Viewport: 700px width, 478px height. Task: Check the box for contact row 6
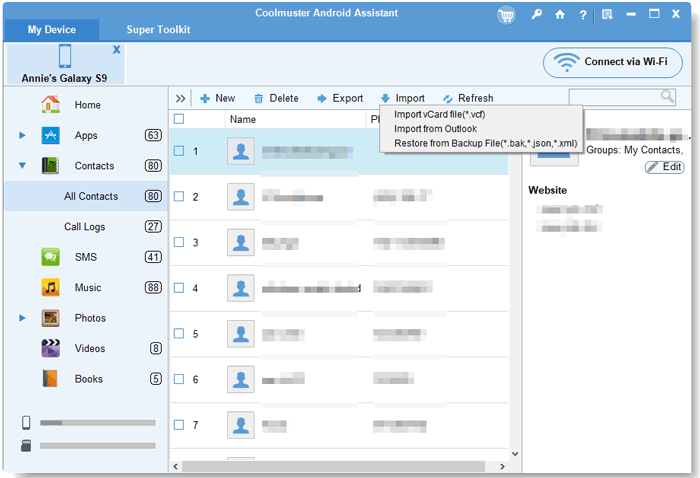click(179, 379)
